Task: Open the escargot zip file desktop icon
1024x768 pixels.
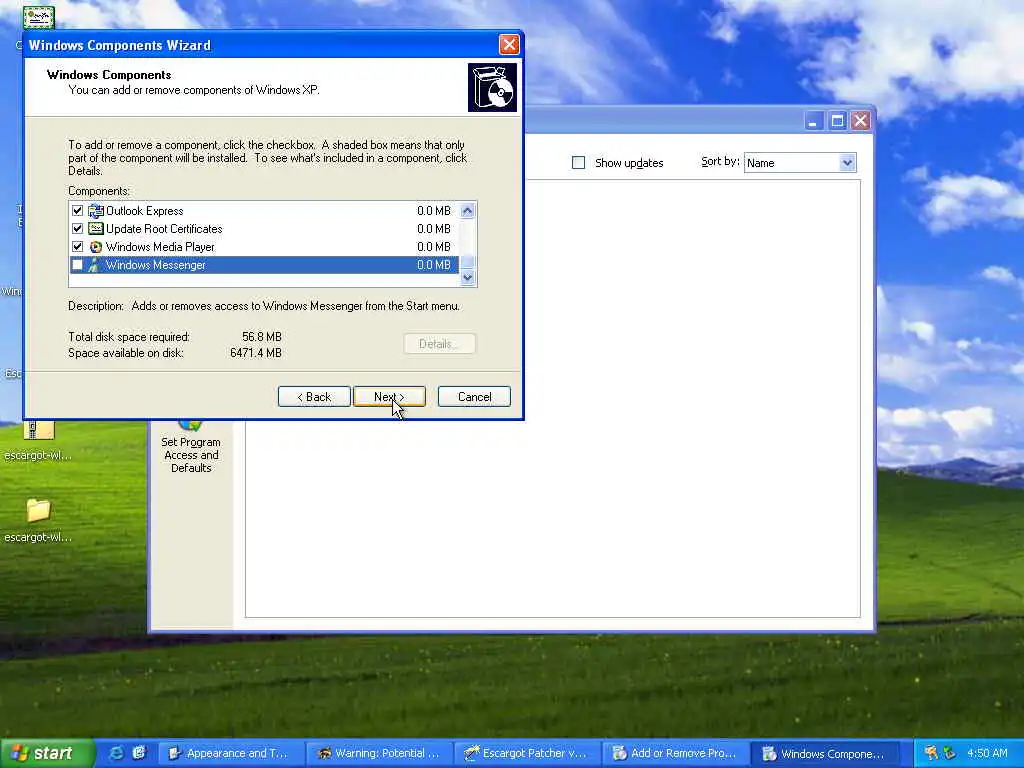Action: pos(39,430)
